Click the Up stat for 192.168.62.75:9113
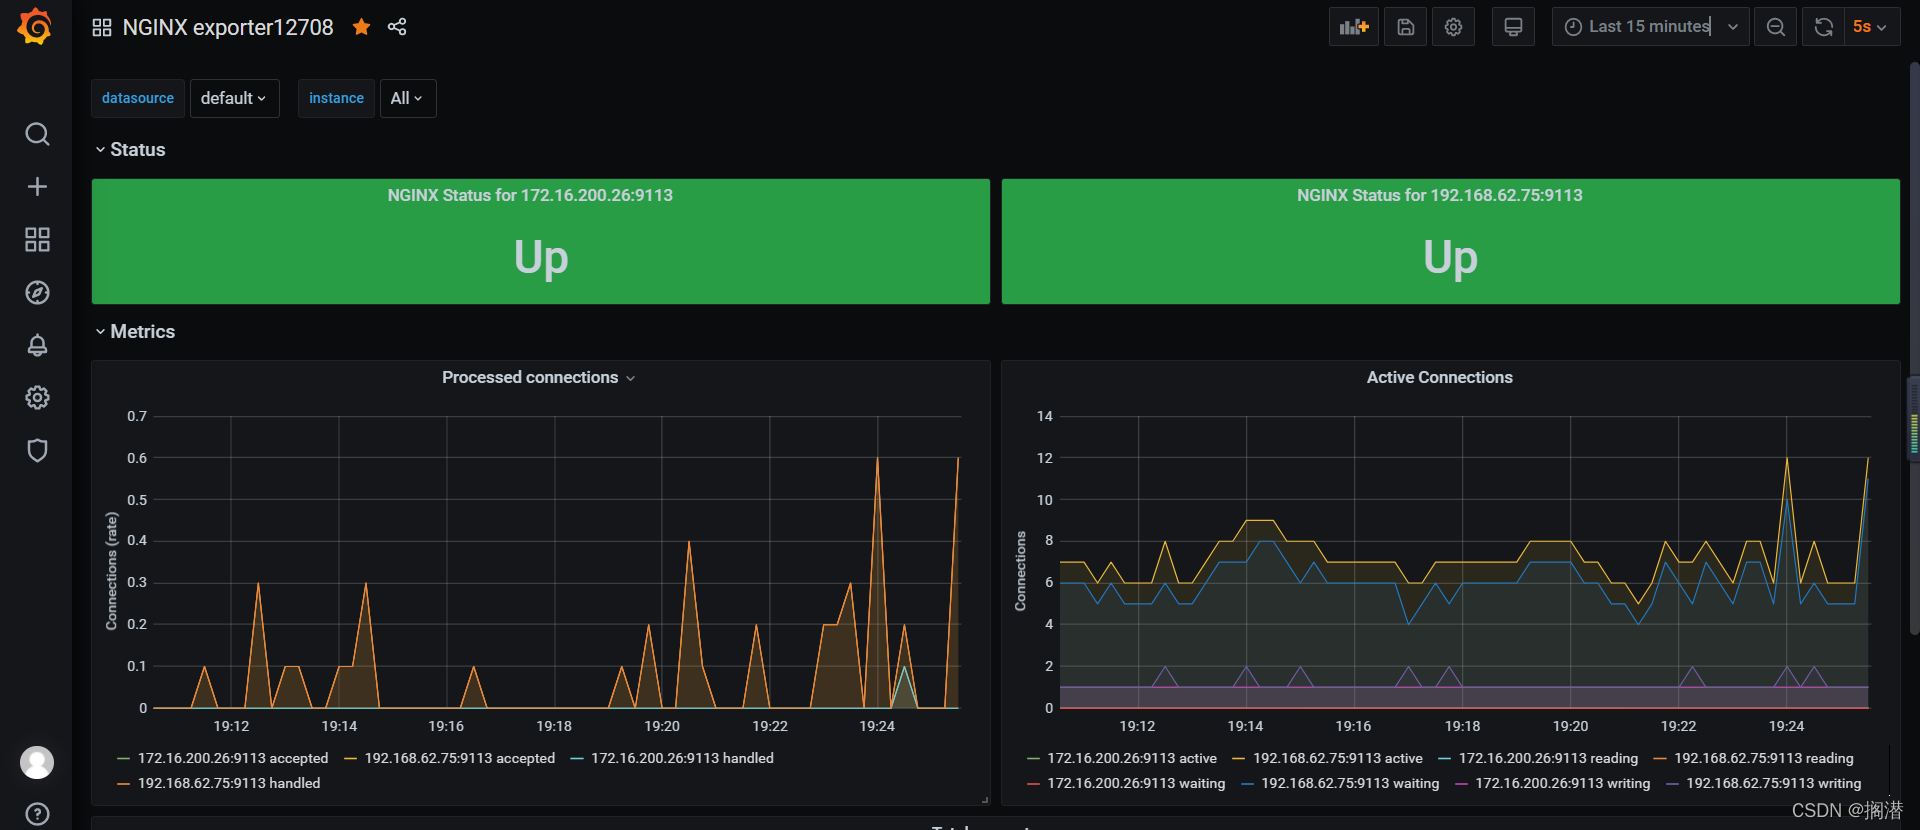 click(x=1450, y=257)
